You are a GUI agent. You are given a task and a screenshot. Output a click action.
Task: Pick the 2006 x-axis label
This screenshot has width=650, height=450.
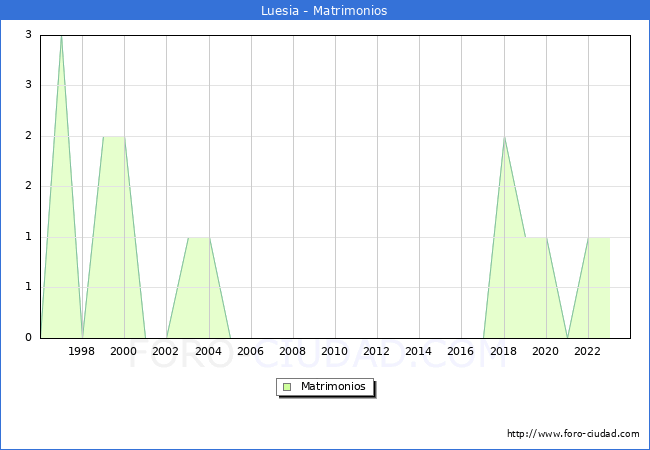(250, 352)
